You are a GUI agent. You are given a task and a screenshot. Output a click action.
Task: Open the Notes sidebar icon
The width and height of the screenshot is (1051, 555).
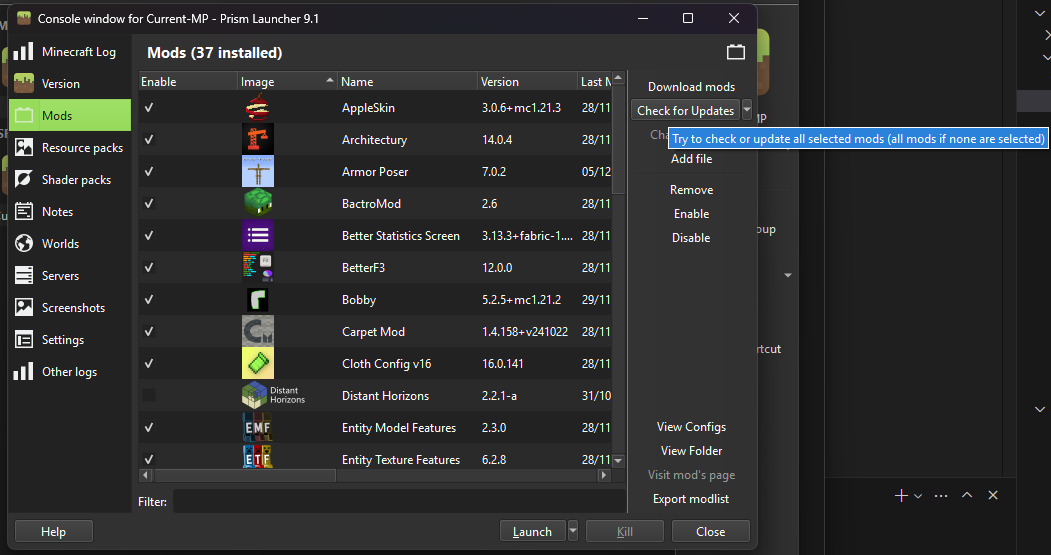pyautogui.click(x=24, y=212)
